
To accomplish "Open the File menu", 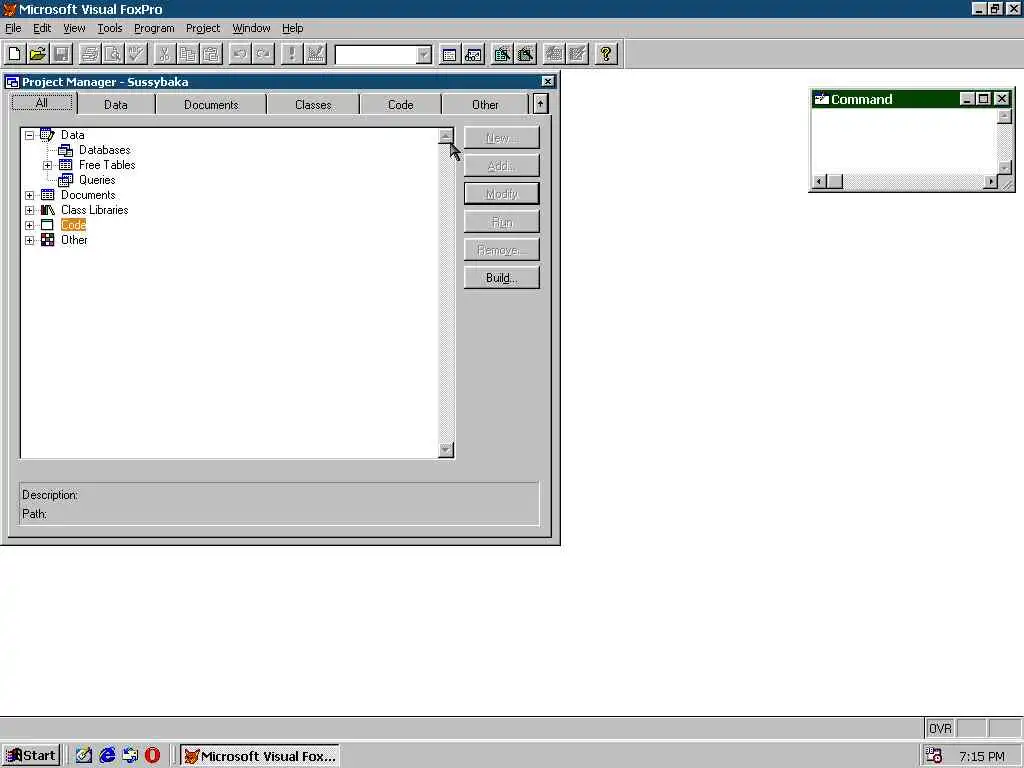I will (x=13, y=28).
